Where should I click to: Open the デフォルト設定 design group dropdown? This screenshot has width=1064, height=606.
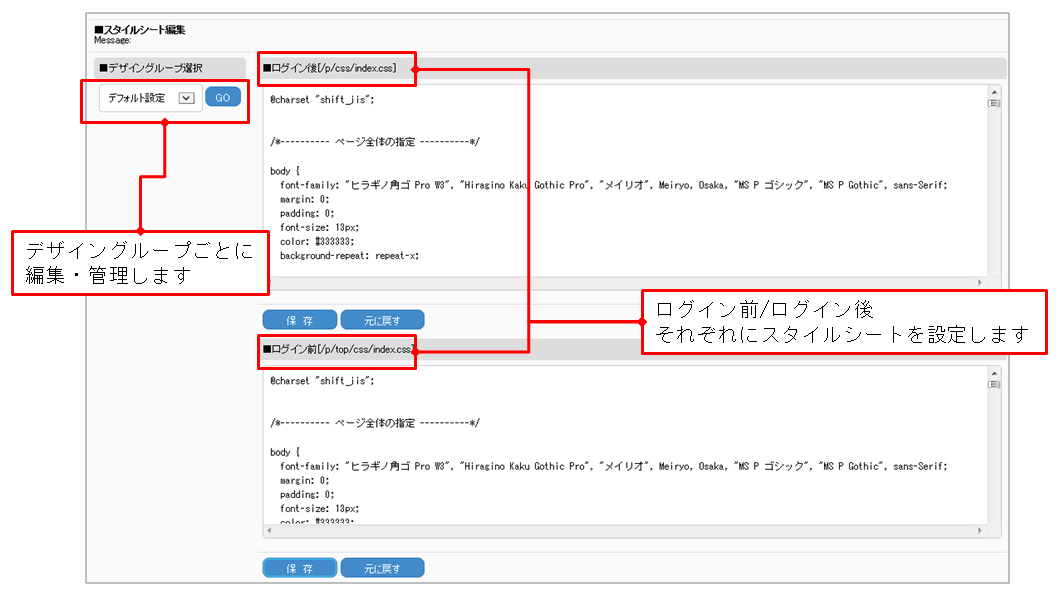click(x=150, y=98)
